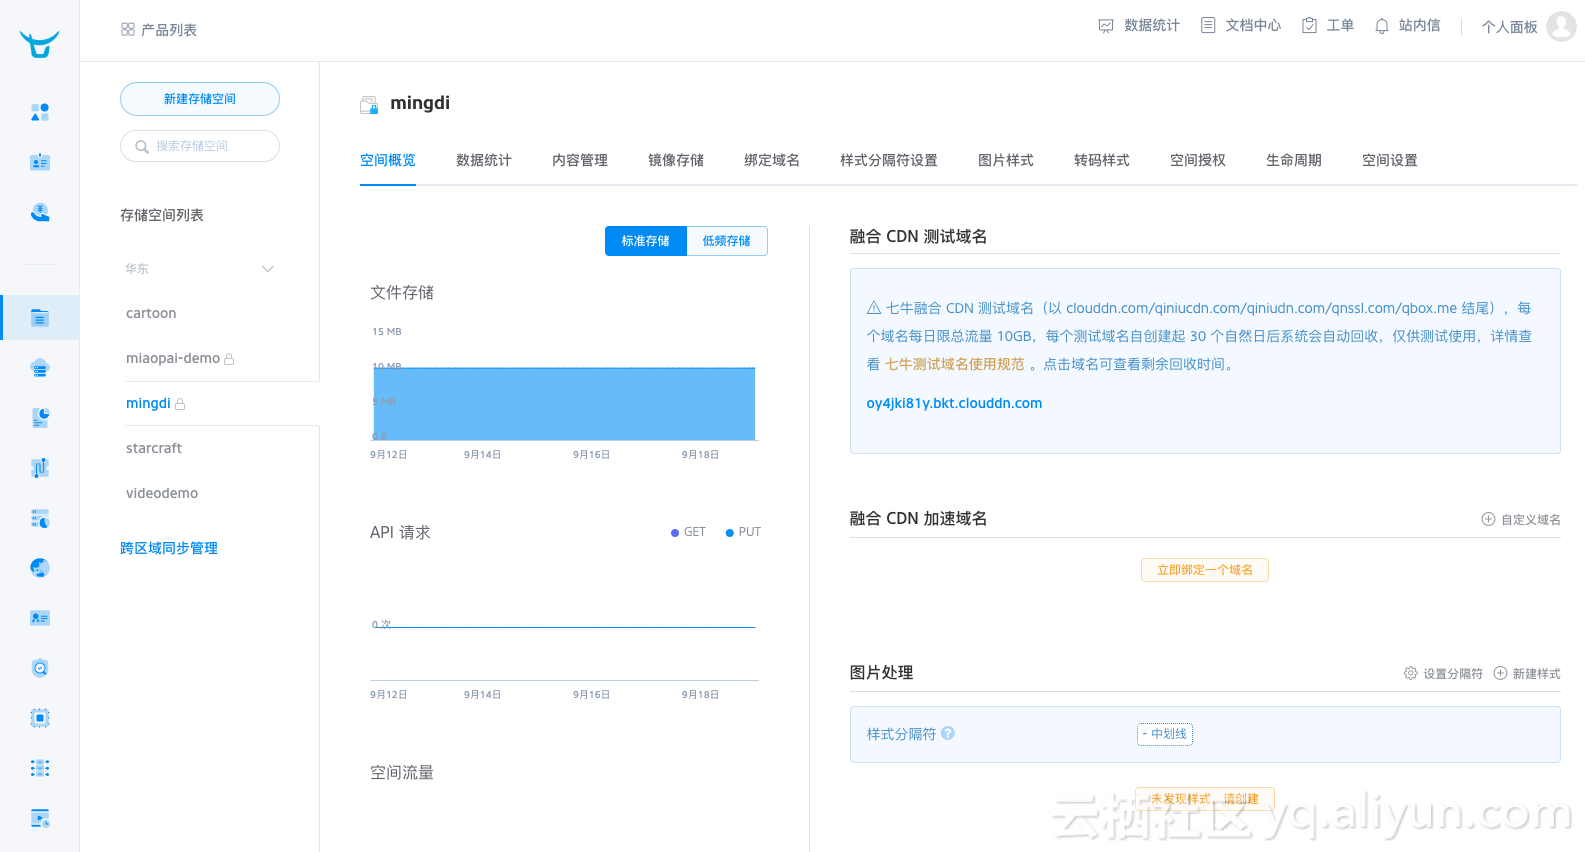This screenshot has height=852, width=1585.
Task: Open the video playback icon in sidebar
Action: pos(40,818)
